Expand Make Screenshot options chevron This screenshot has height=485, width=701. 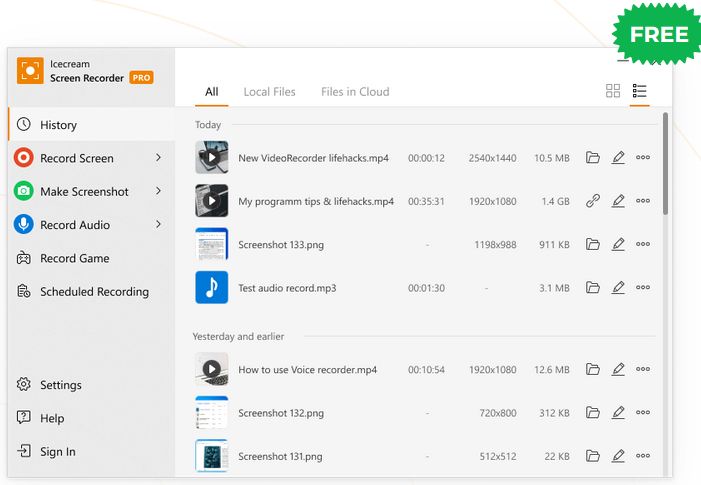(x=158, y=191)
